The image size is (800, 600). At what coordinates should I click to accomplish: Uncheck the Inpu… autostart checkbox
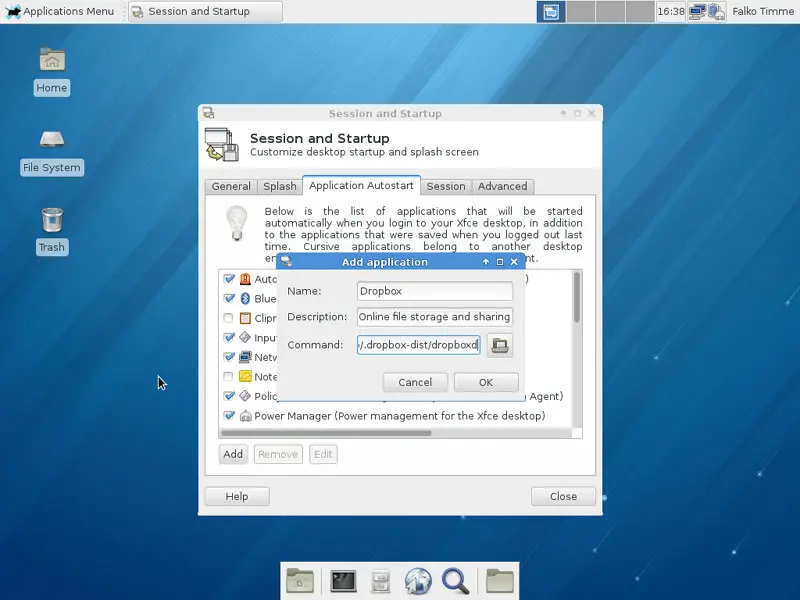point(229,337)
